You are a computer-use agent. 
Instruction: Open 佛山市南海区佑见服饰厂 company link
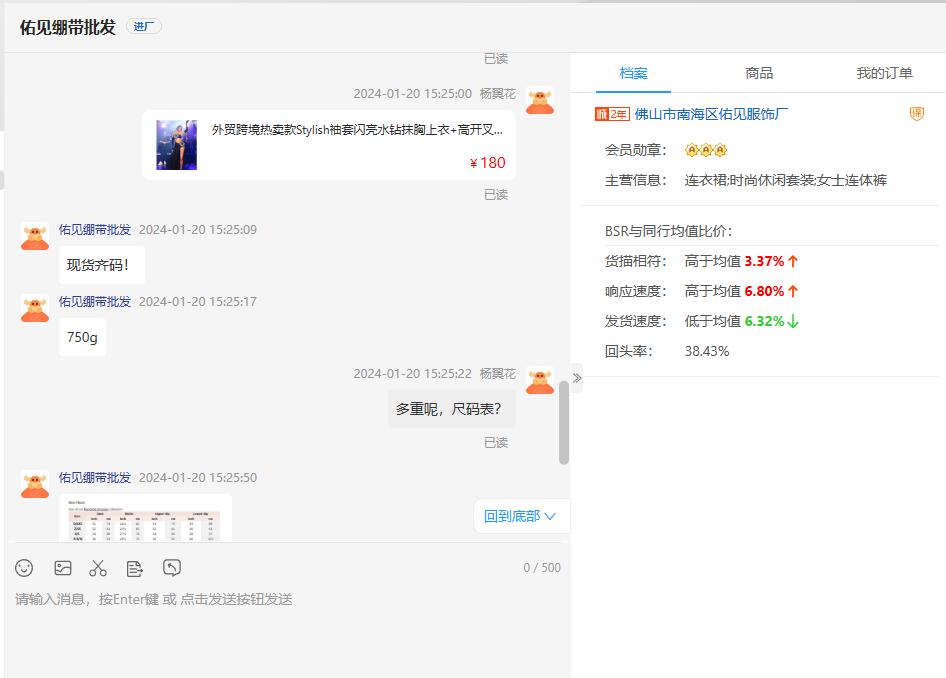[711, 114]
